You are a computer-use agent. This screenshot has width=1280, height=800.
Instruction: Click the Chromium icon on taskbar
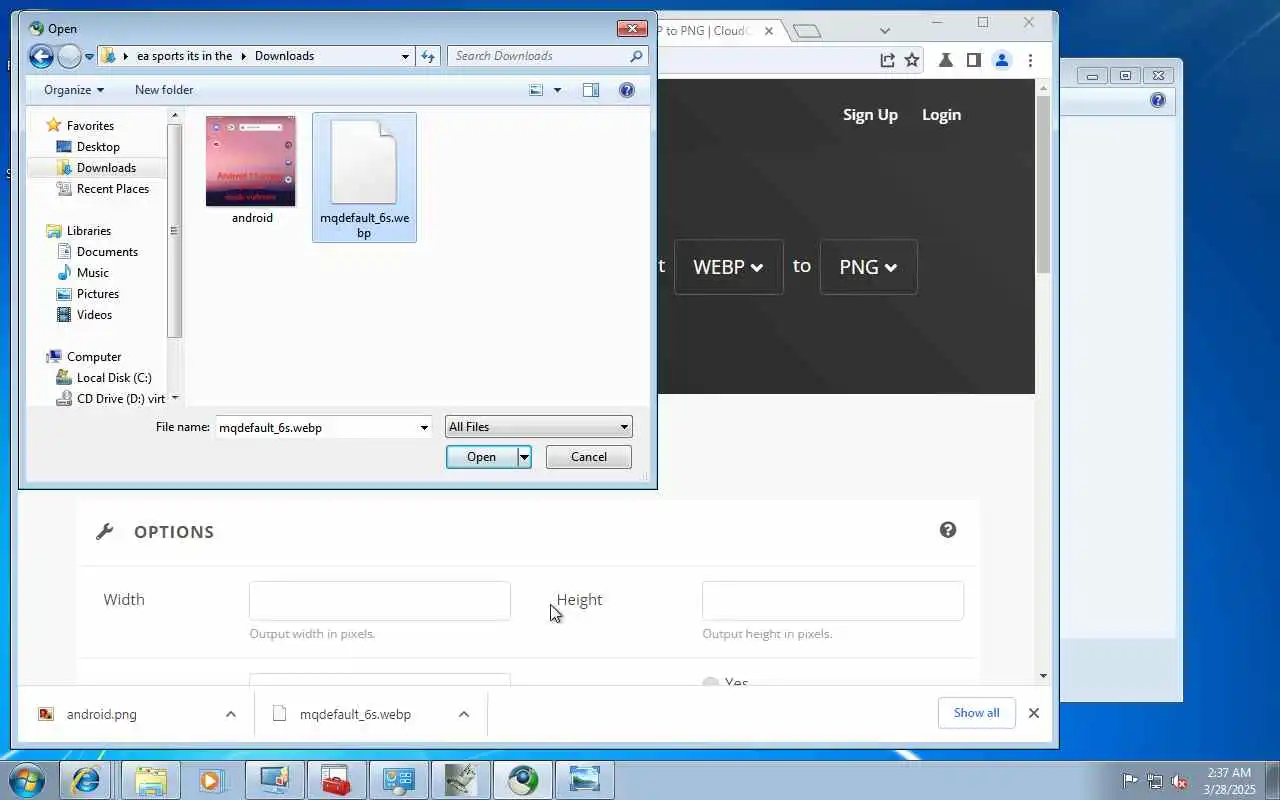point(523,780)
